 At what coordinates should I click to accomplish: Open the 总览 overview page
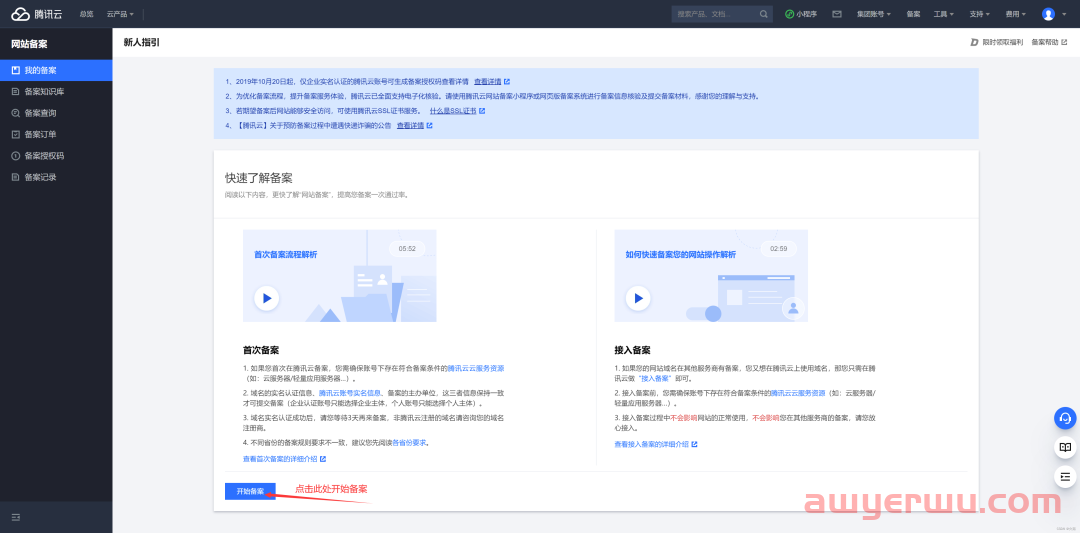click(x=86, y=14)
